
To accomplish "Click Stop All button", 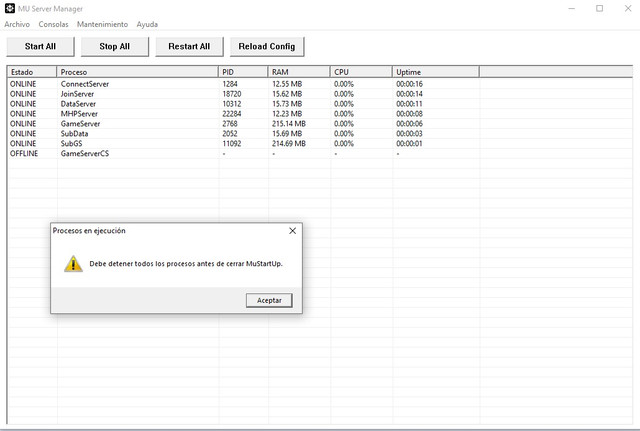I will point(115,47).
